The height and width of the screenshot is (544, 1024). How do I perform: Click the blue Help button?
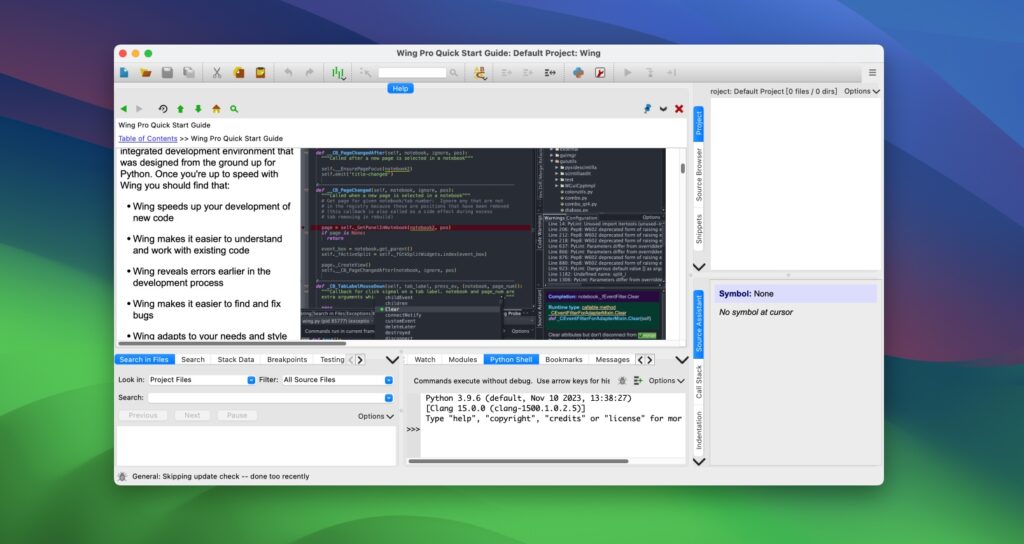400,88
